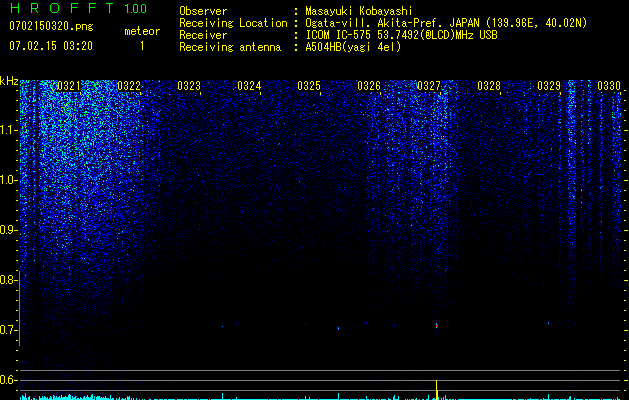Click the filename 0702150320.png
This screenshot has height=400, width=629.
coord(51,26)
